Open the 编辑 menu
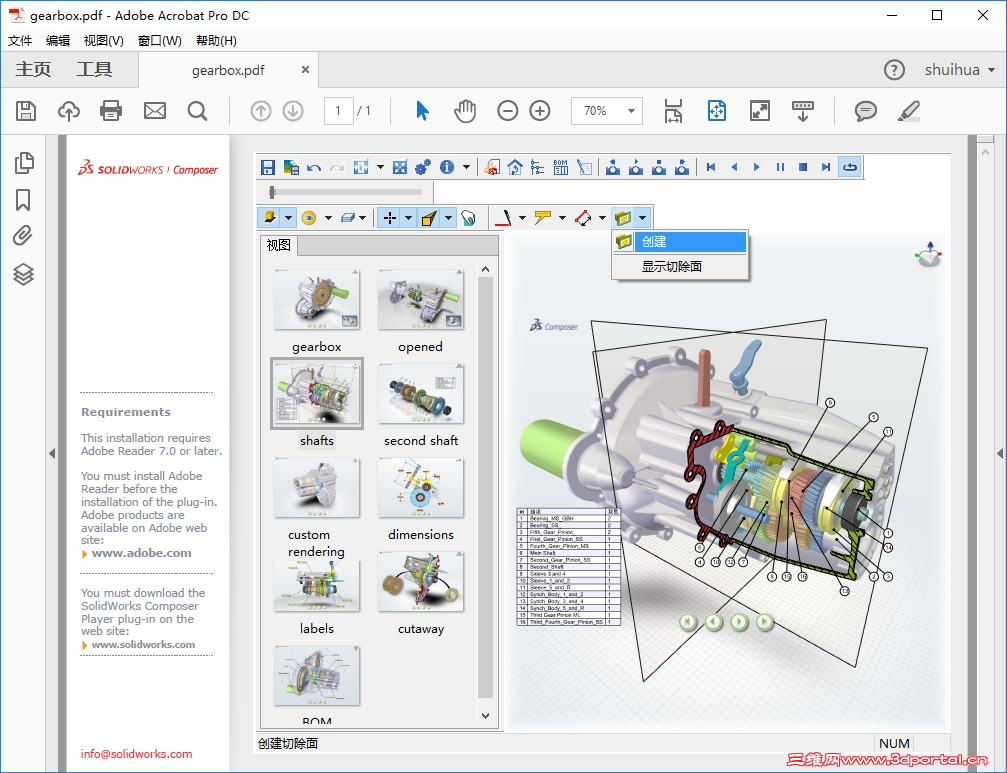 point(58,40)
